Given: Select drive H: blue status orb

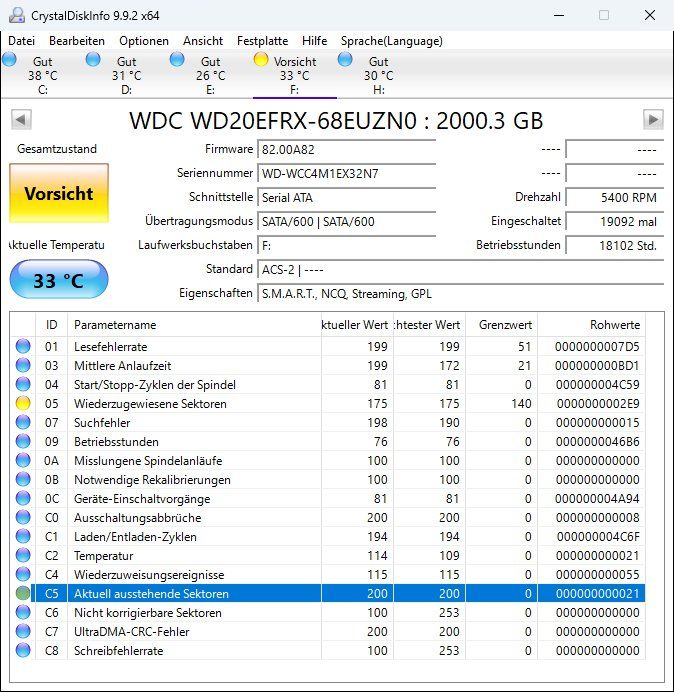Looking at the screenshot, I should (x=345, y=59).
